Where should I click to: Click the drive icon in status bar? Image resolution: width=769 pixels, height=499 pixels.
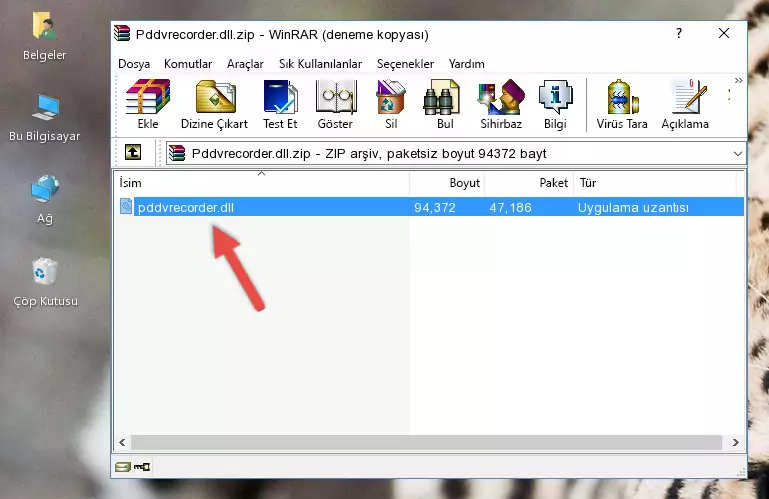123,467
